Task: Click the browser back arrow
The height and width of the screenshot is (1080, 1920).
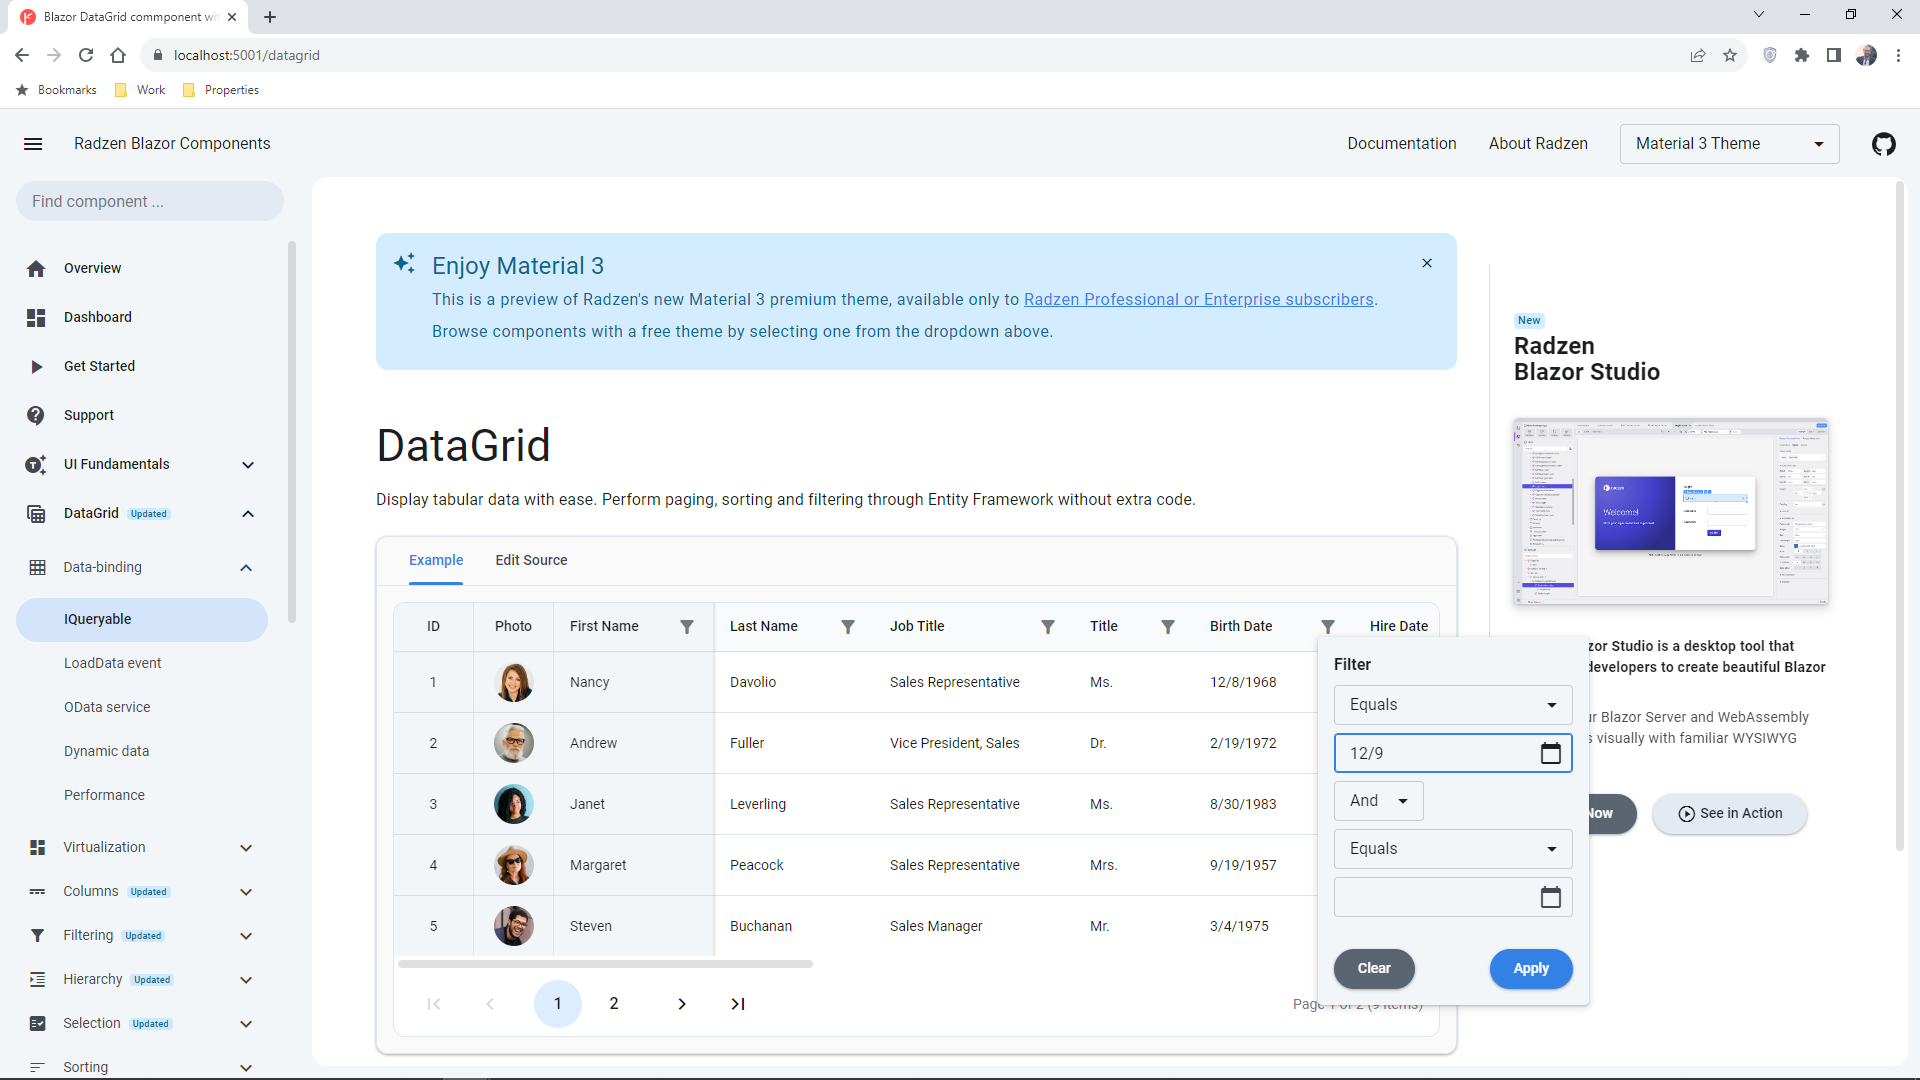Action: pos(22,56)
